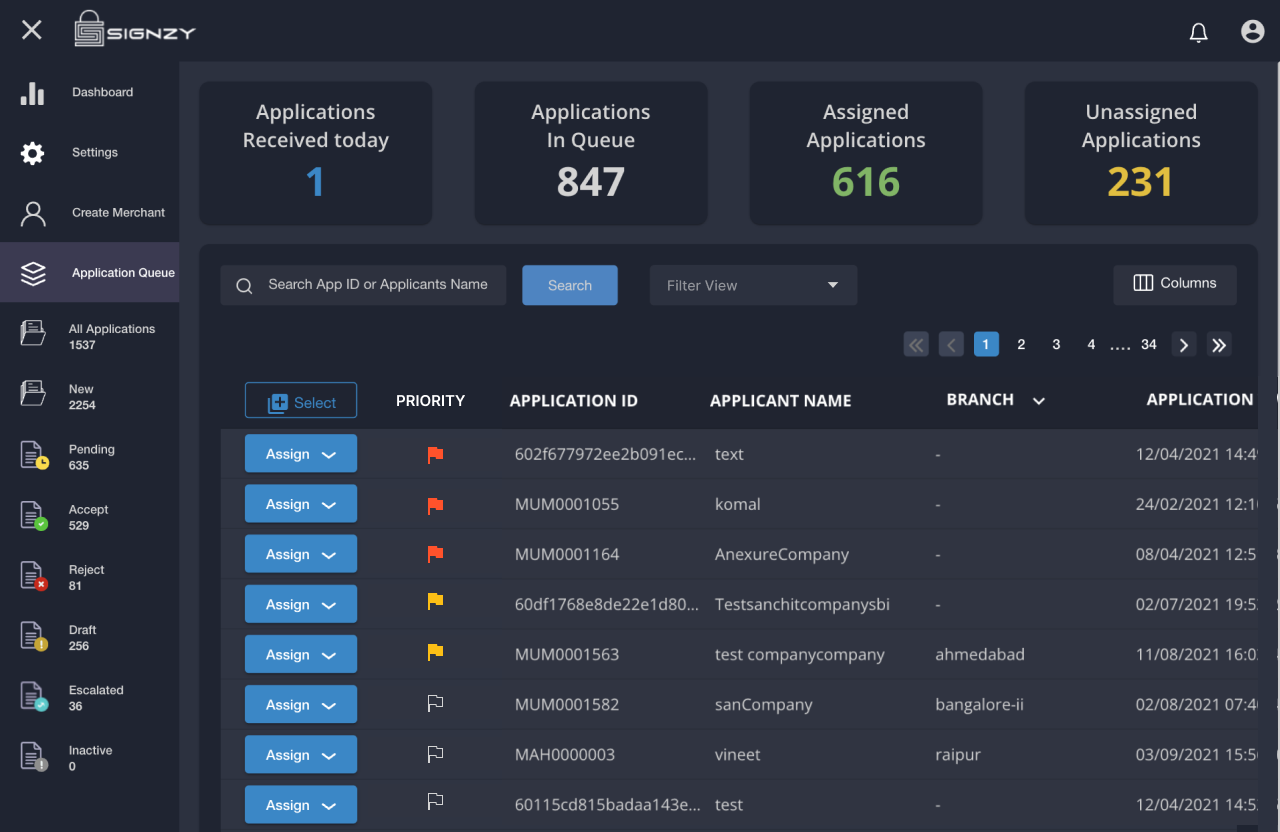Open Assign dropdown for sanCompany row
This screenshot has width=1280, height=832.
pos(301,704)
